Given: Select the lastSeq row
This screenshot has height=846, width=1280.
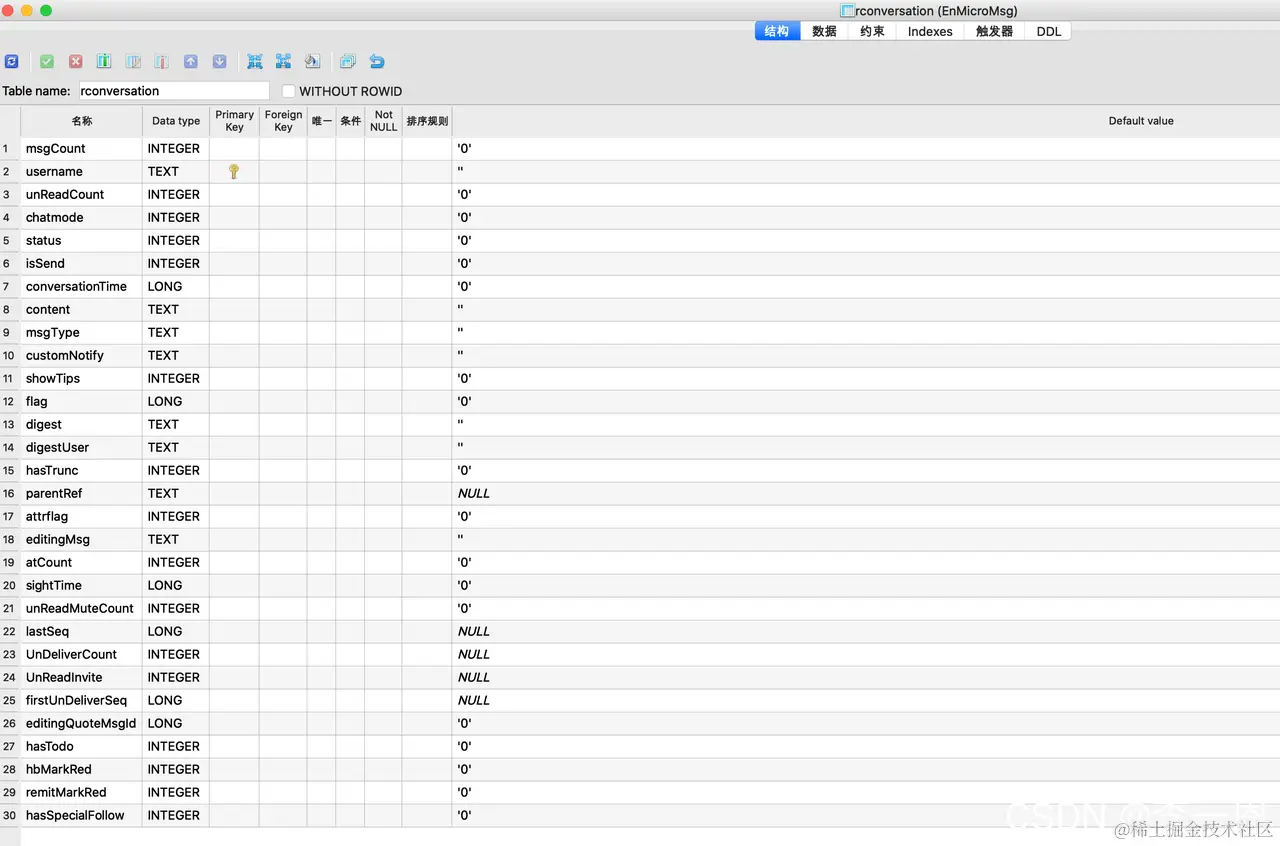Looking at the screenshot, I should coord(640,632).
